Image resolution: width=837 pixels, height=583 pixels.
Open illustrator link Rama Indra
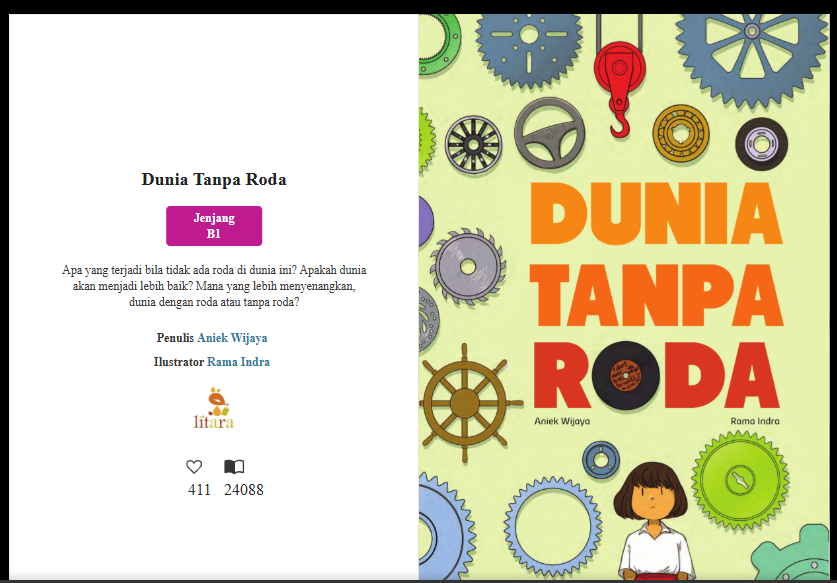pos(238,362)
